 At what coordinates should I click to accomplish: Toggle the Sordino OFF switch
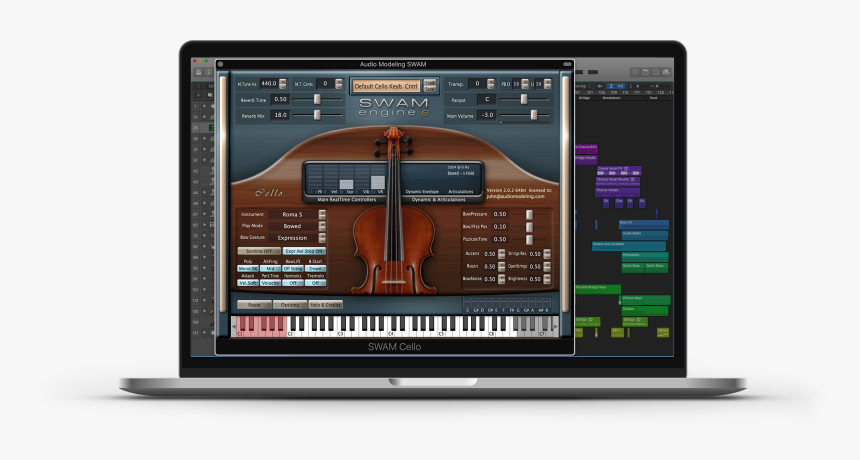[259, 251]
